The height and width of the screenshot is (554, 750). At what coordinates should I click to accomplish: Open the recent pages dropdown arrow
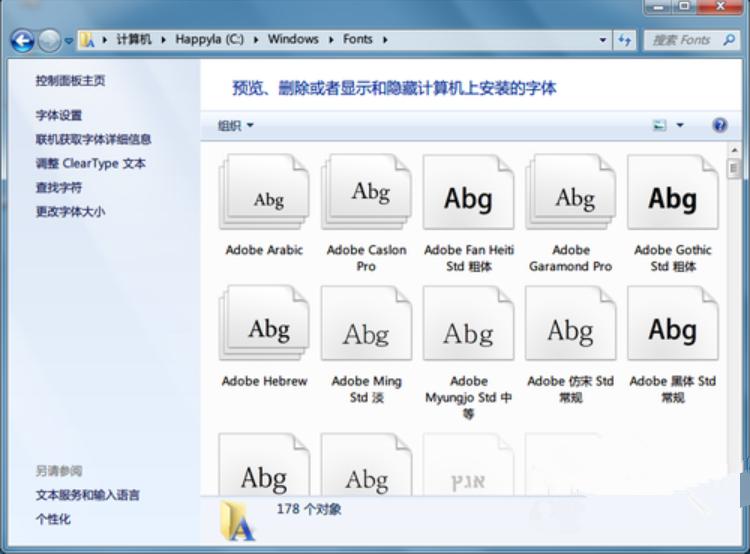(69, 41)
